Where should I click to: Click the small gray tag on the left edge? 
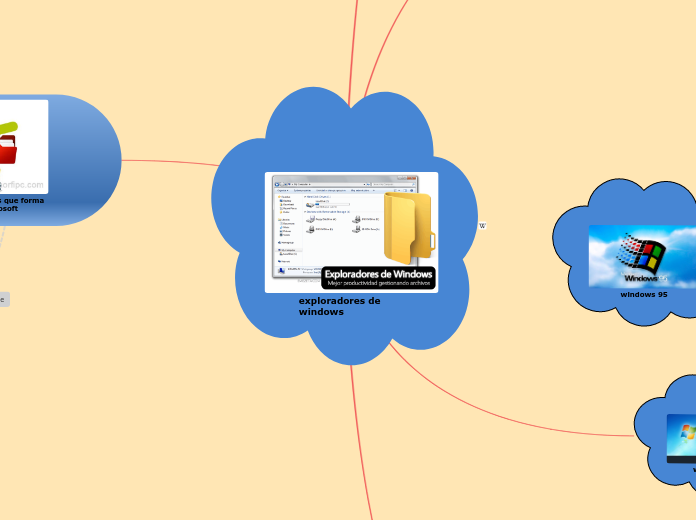(4, 299)
